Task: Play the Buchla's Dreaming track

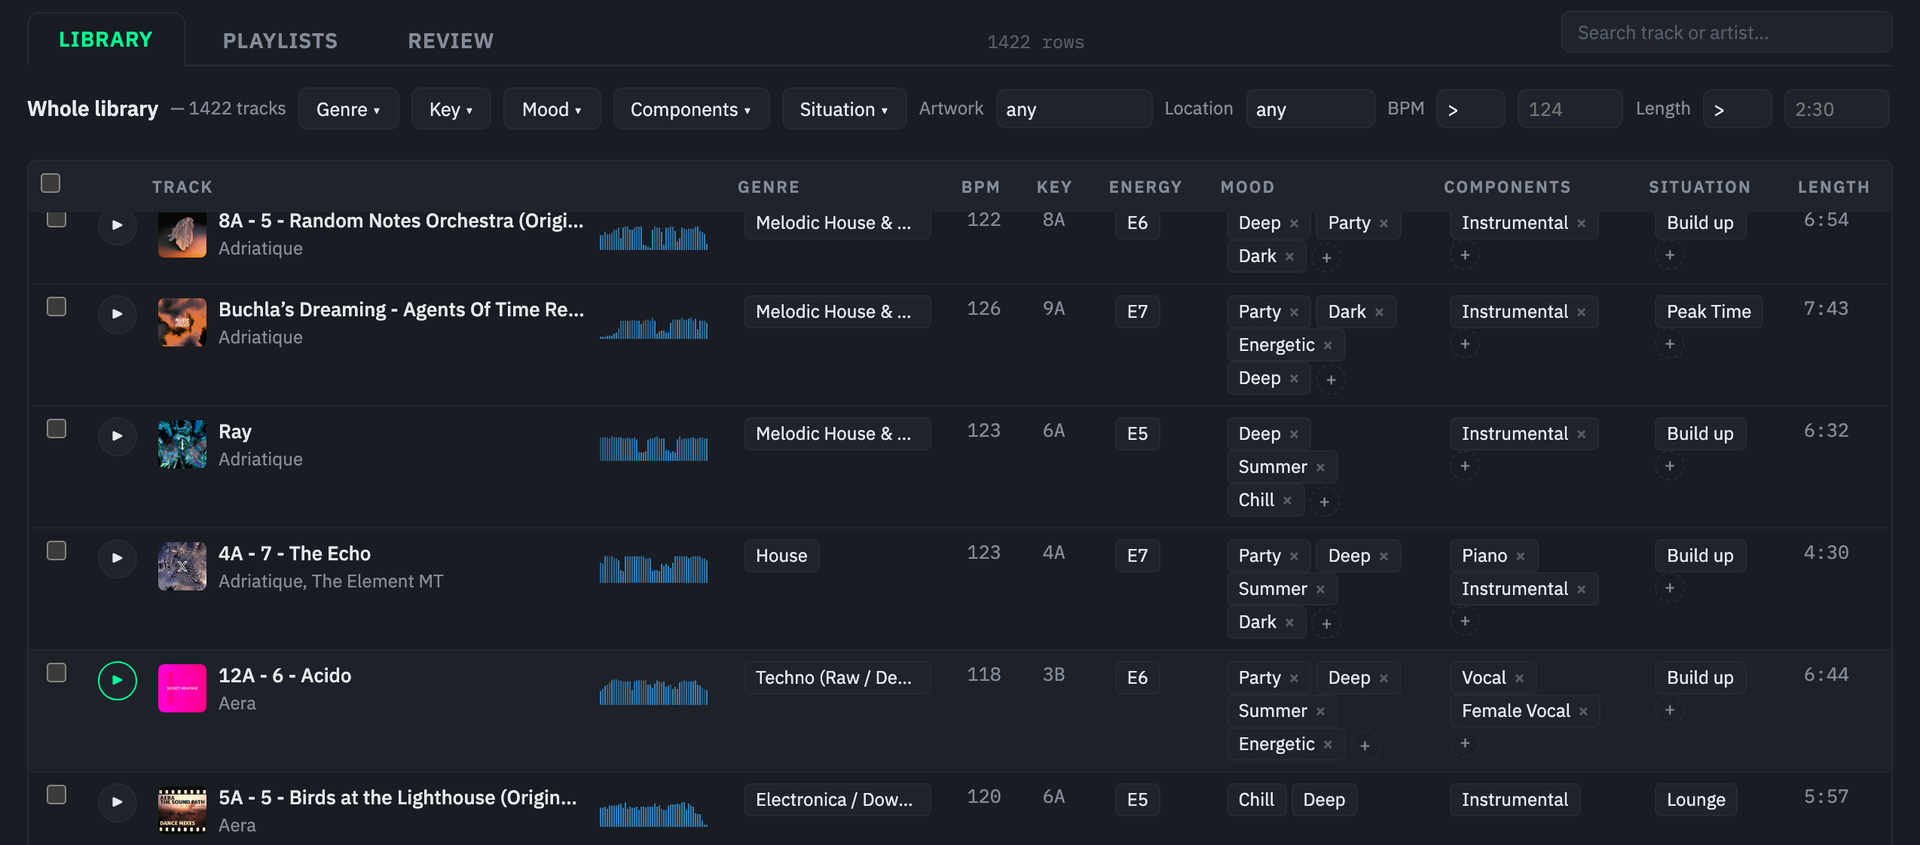Action: point(117,314)
